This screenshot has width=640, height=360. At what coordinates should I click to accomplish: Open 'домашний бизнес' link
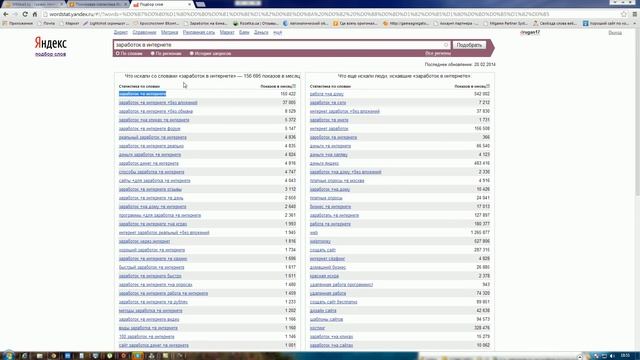[x=328, y=267]
